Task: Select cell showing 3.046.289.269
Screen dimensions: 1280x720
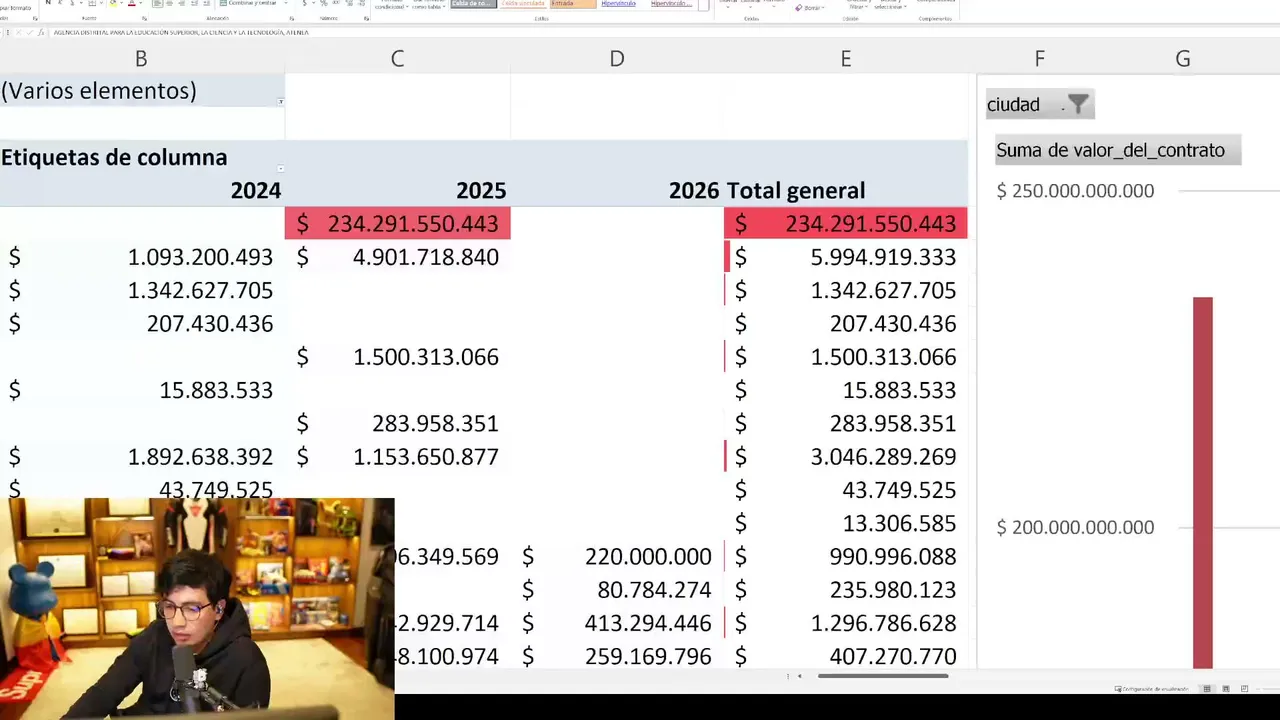Action: (x=846, y=457)
